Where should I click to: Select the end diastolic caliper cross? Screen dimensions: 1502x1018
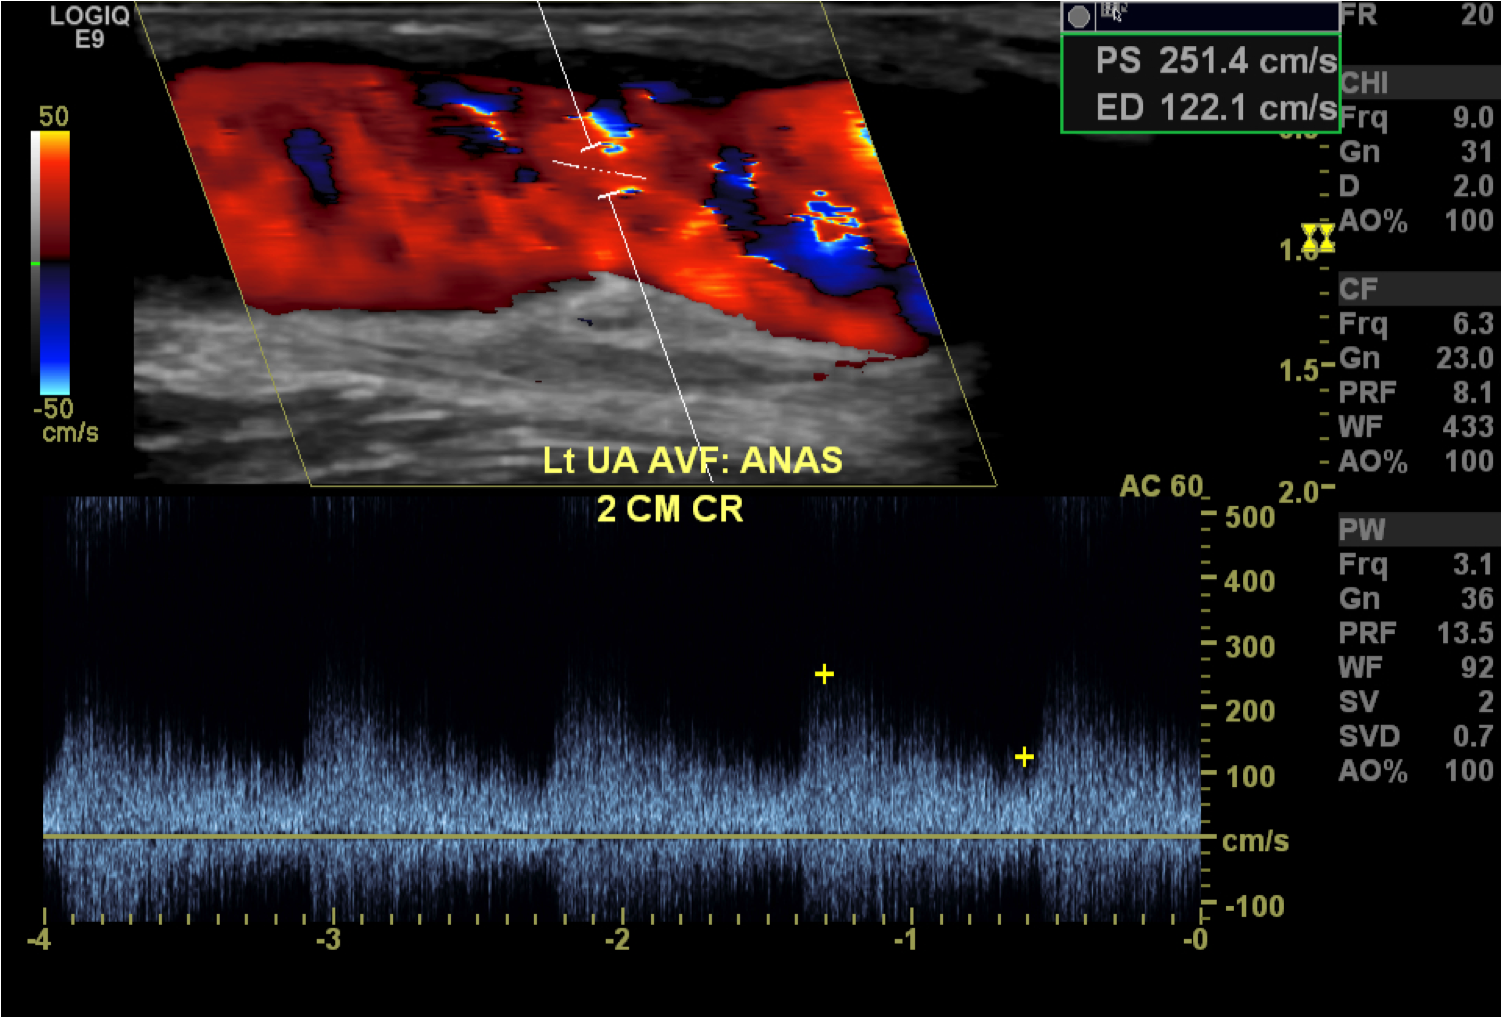click(x=1024, y=757)
